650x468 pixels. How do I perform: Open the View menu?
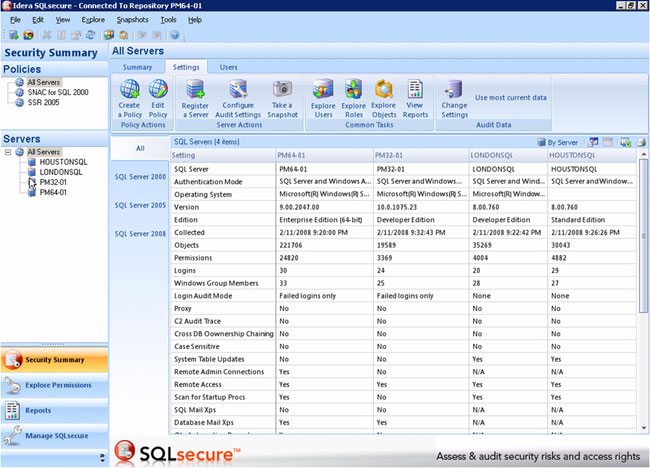[63, 20]
